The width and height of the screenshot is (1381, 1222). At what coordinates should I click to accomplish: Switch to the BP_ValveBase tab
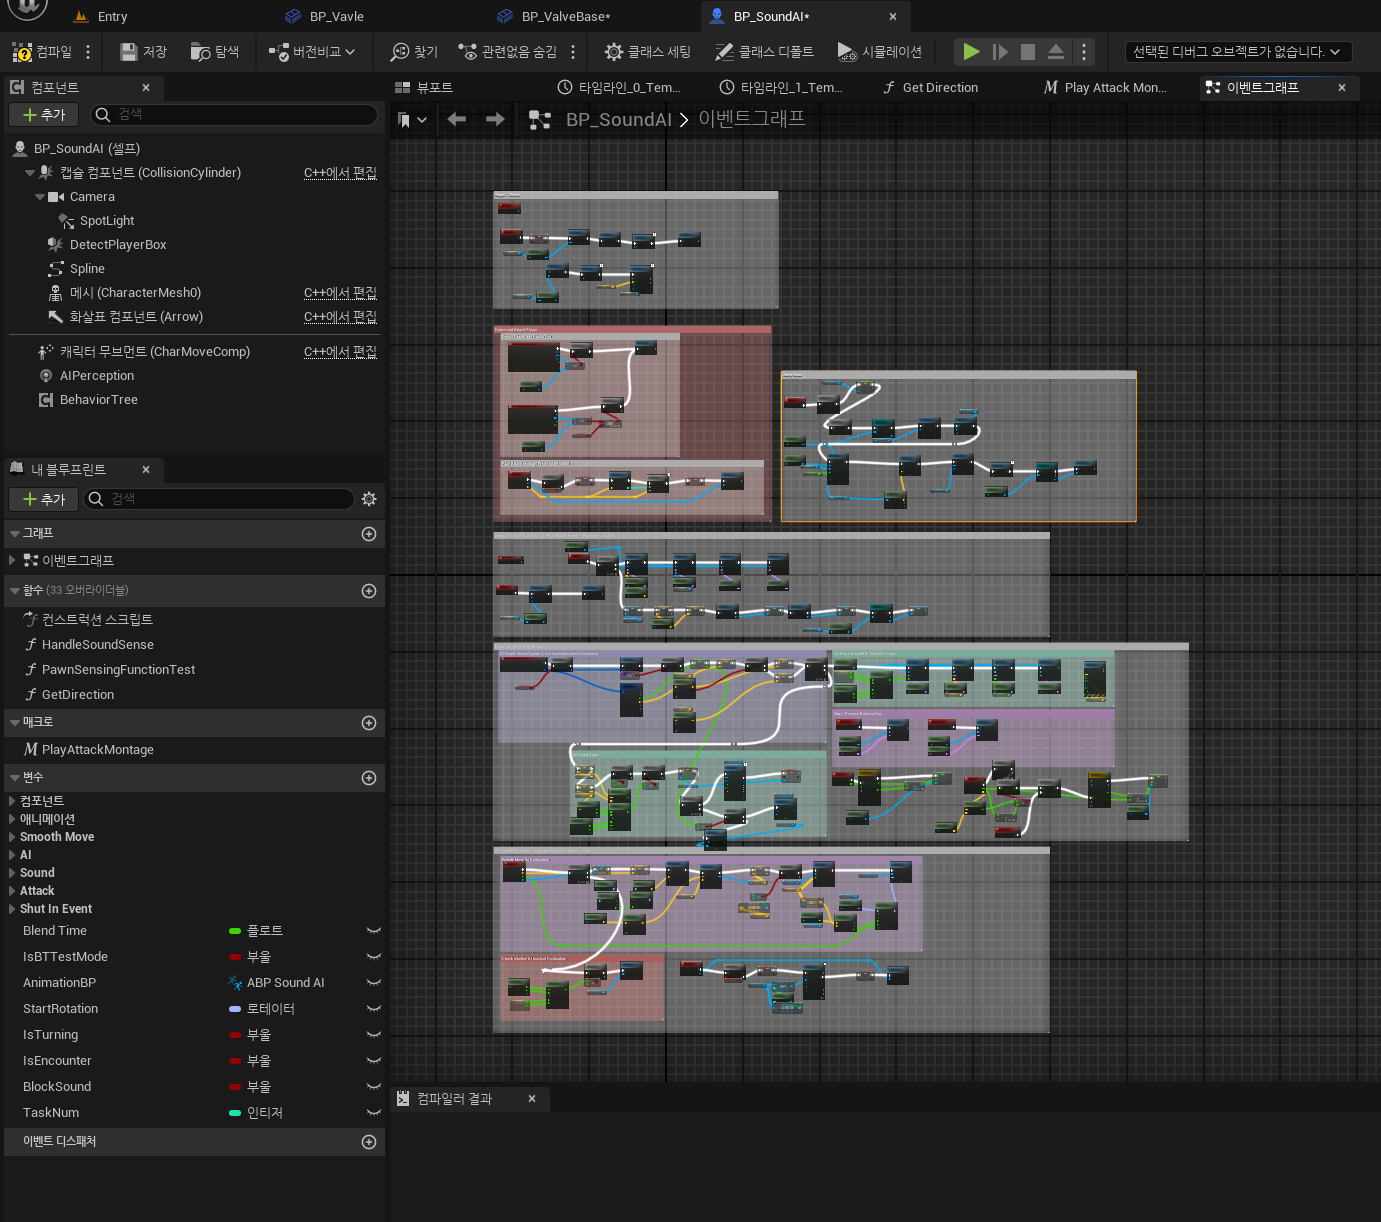565,16
